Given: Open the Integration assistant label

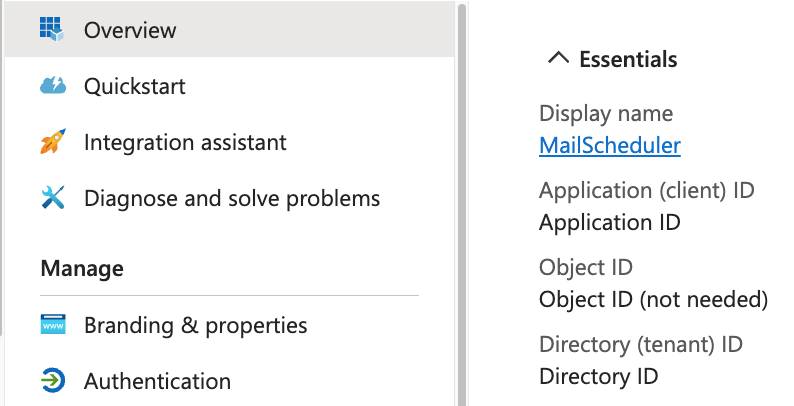Looking at the screenshot, I should point(185,142).
